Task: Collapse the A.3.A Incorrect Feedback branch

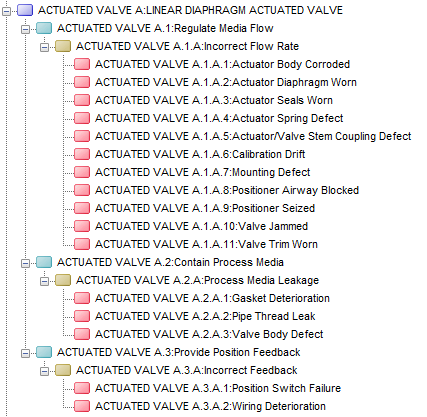Action: click(x=44, y=372)
